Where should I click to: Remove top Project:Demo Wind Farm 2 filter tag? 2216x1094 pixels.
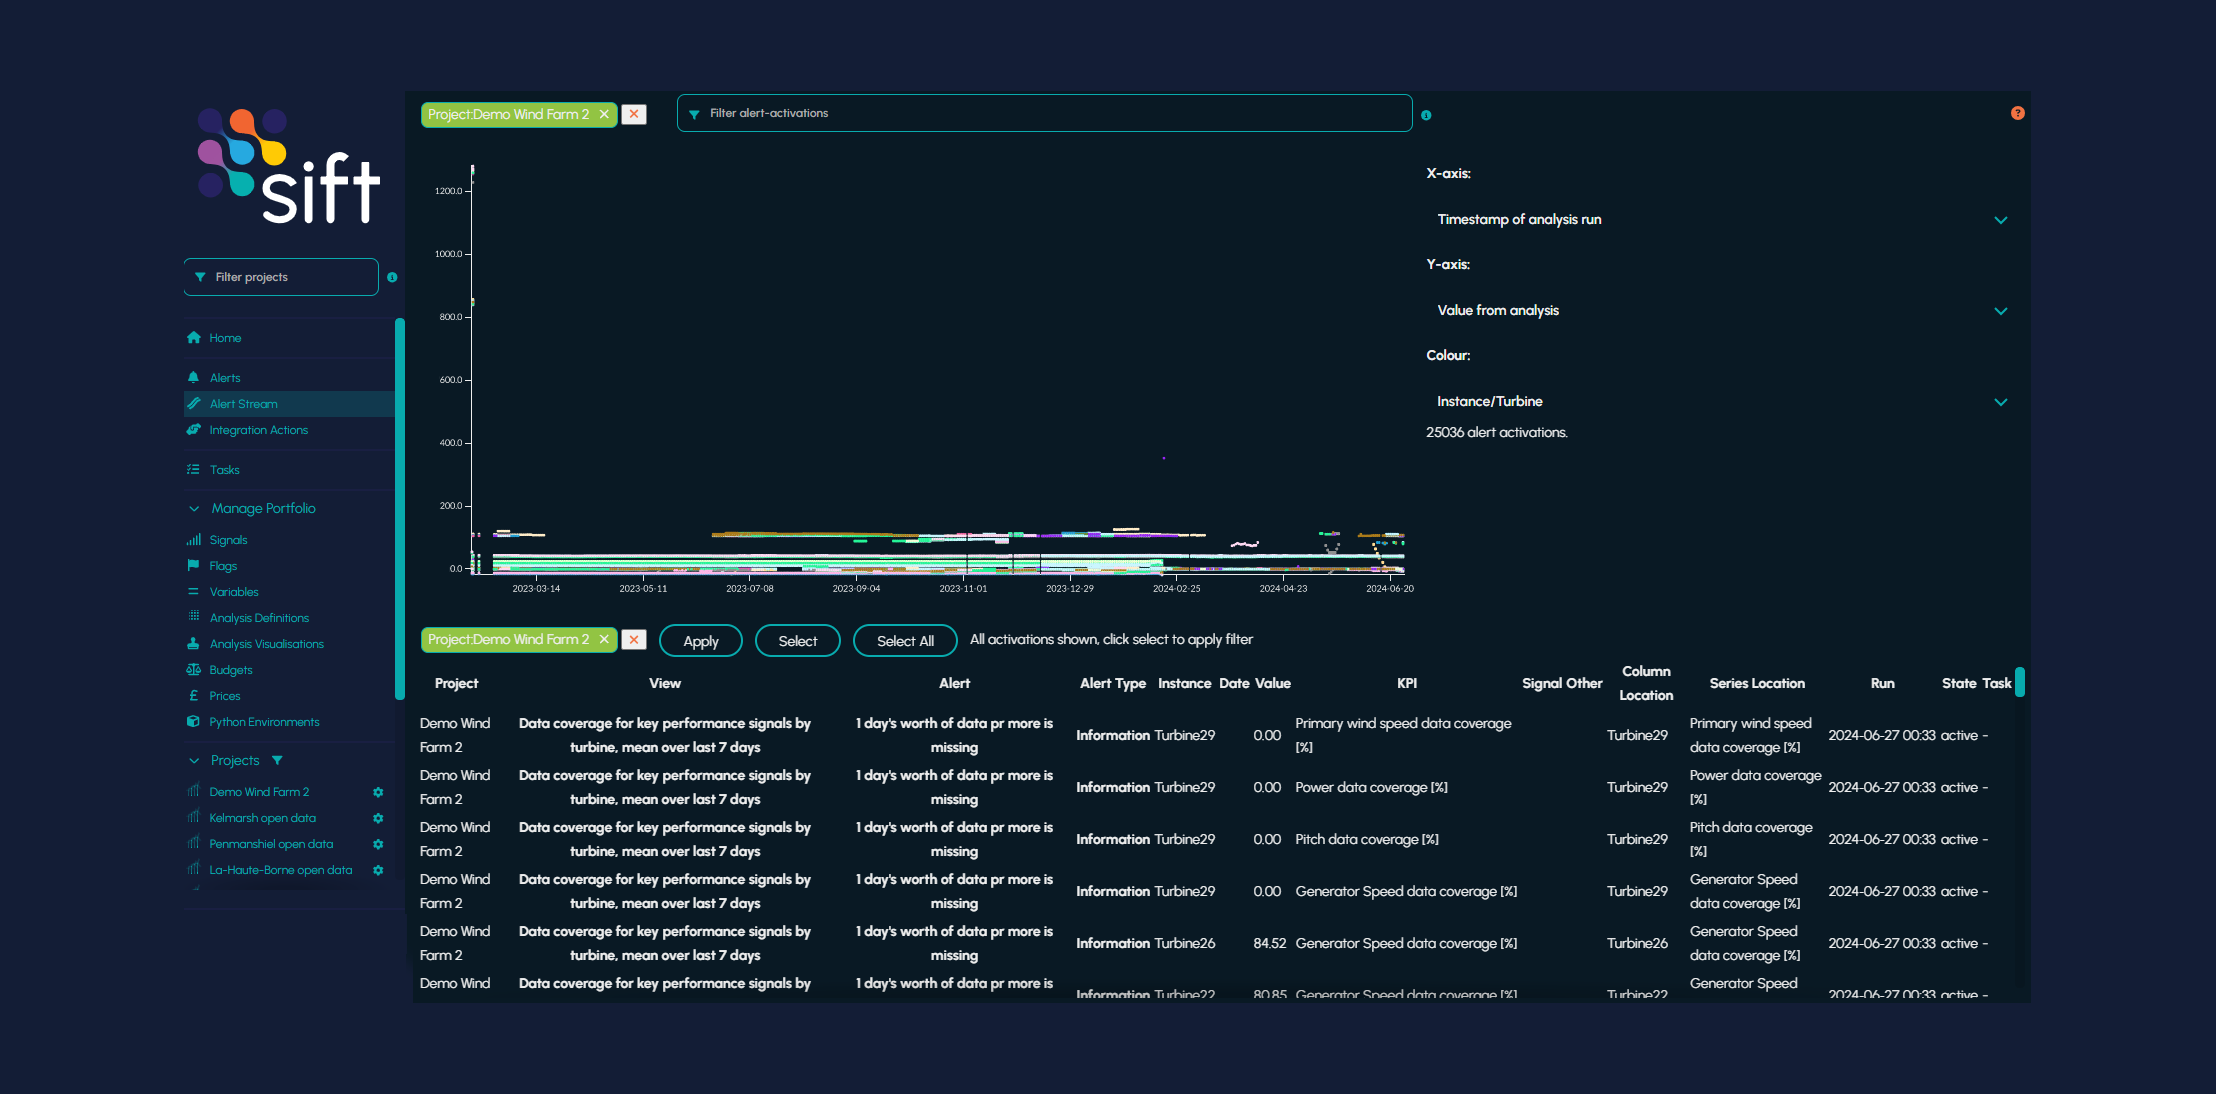604,114
